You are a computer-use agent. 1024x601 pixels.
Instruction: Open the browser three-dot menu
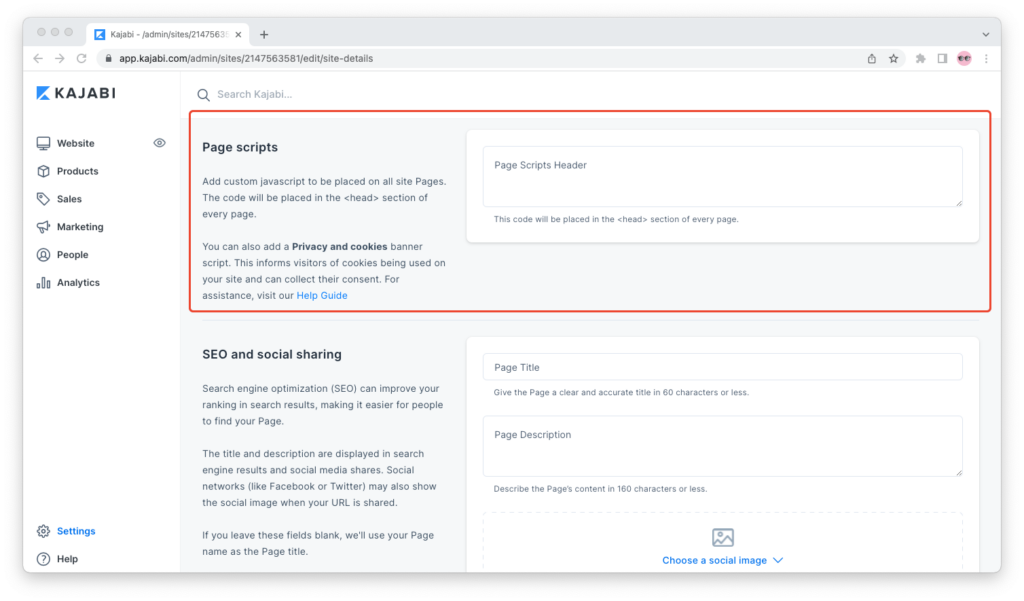[x=986, y=59]
